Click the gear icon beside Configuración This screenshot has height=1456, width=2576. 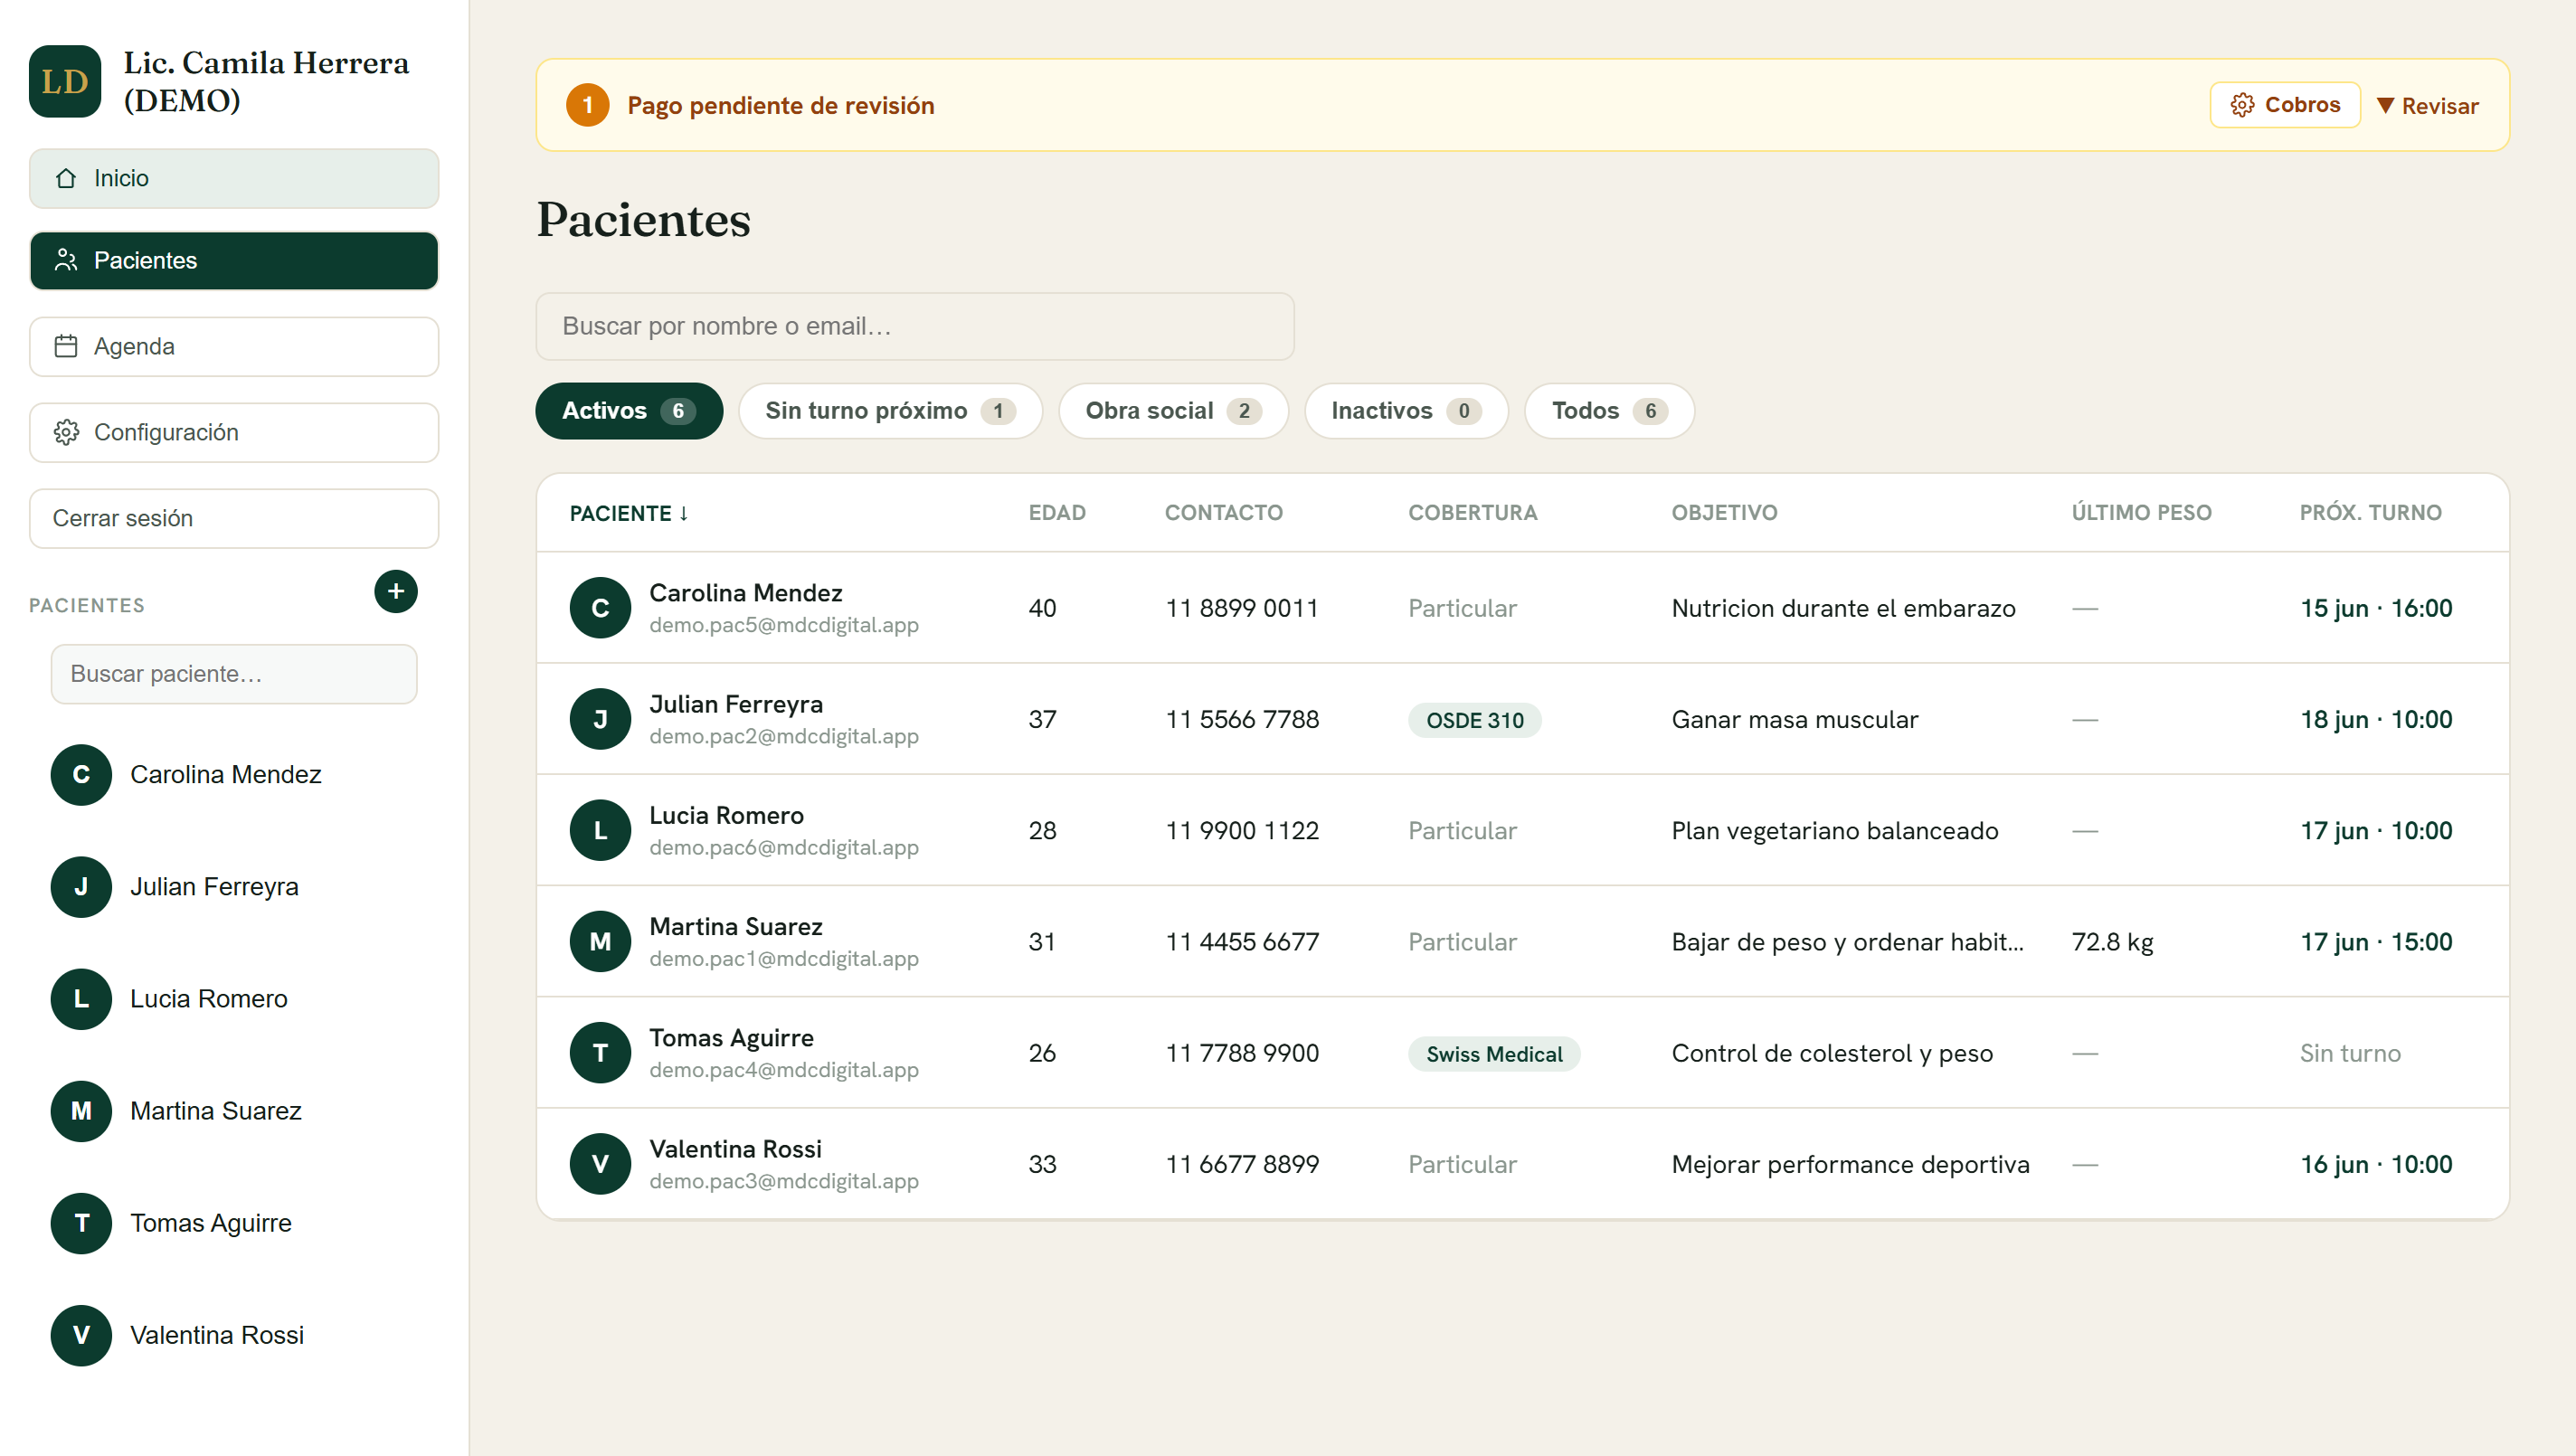(66, 432)
